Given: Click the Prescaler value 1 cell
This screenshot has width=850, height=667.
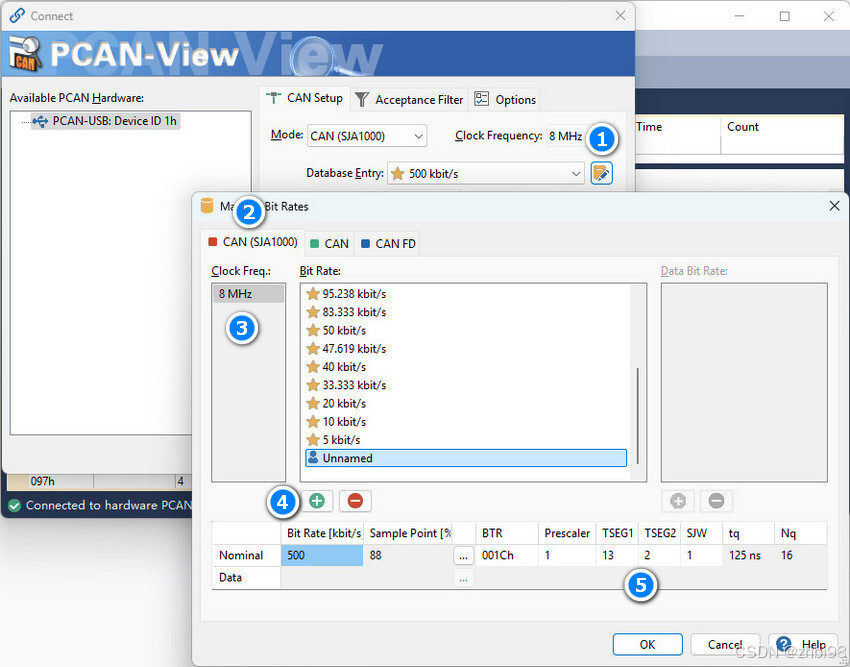Looking at the screenshot, I should tap(567, 555).
